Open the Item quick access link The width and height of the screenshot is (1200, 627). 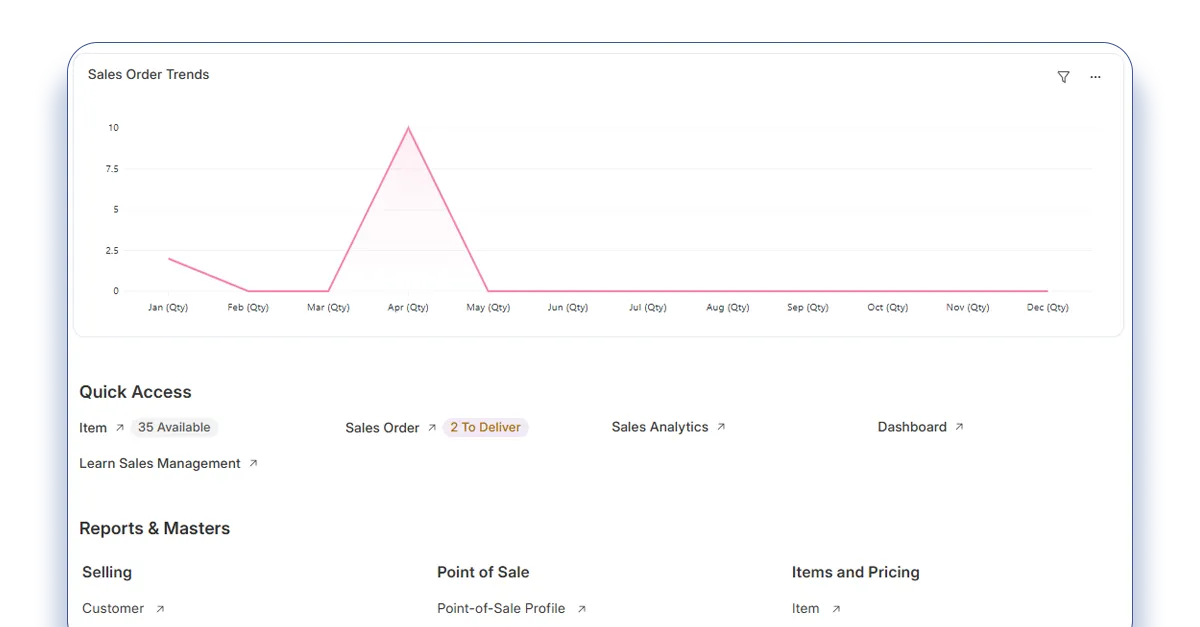93,428
